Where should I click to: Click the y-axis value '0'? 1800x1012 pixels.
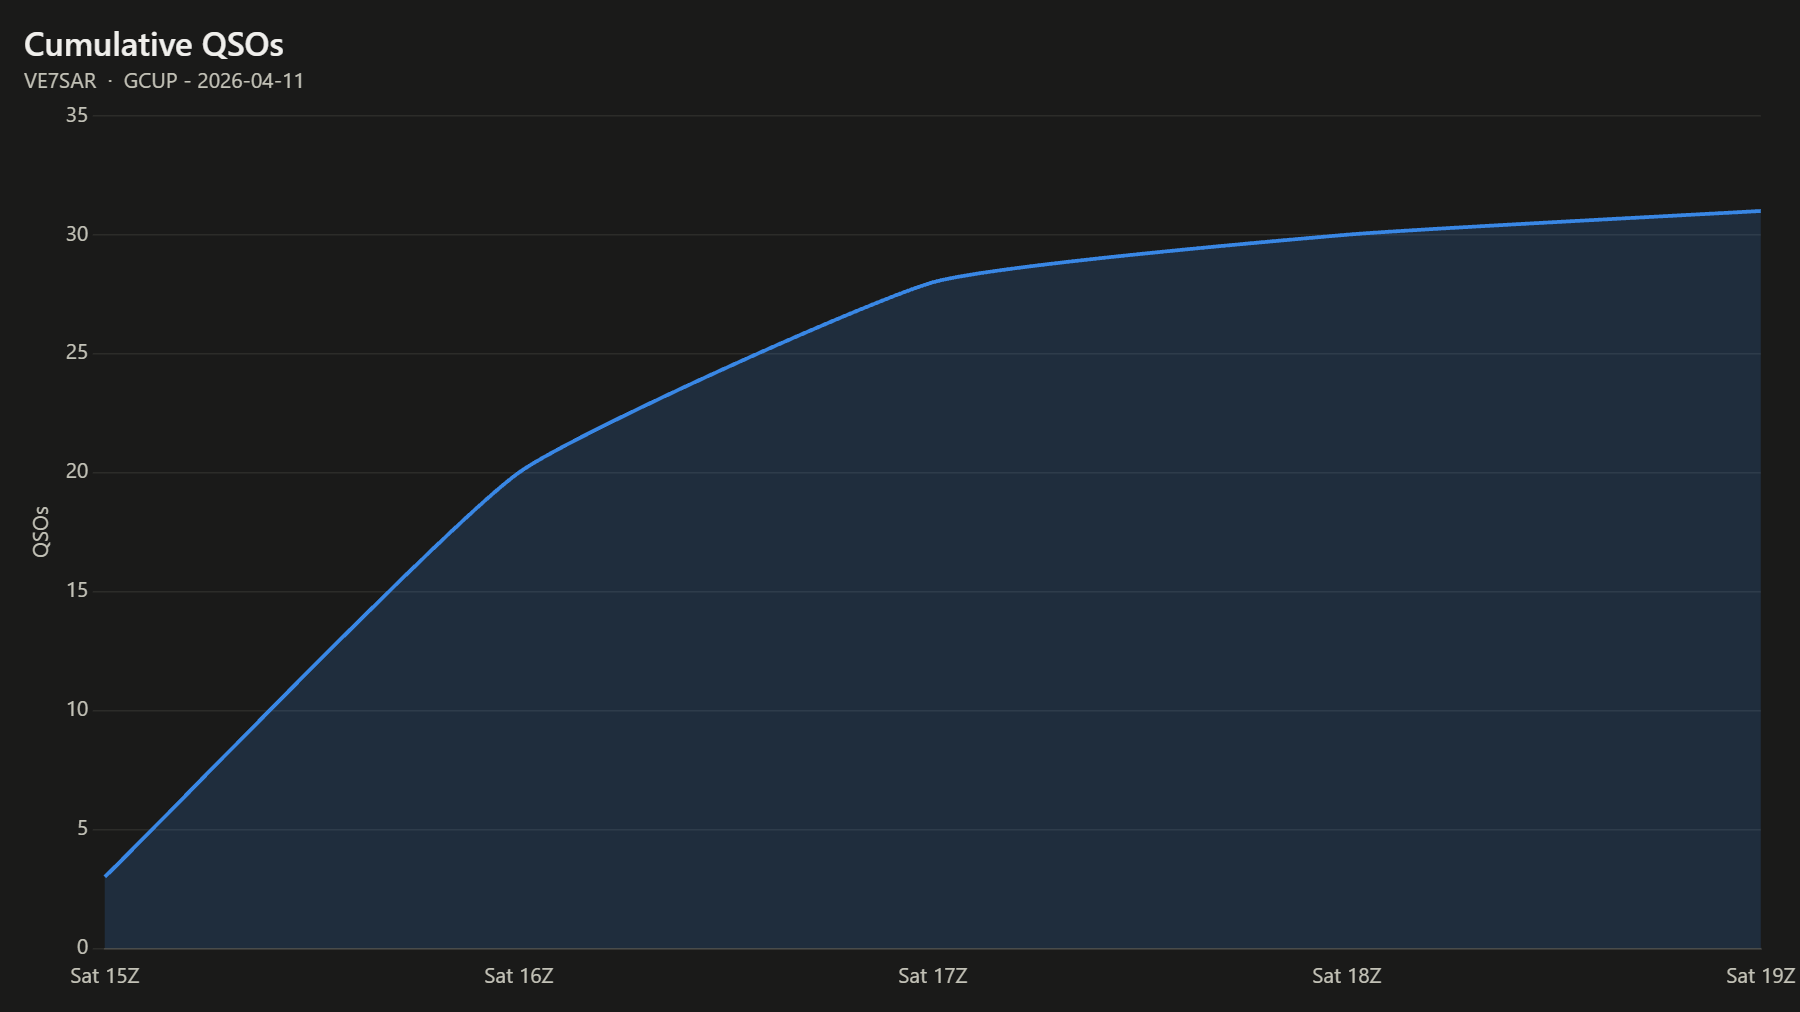(83, 947)
